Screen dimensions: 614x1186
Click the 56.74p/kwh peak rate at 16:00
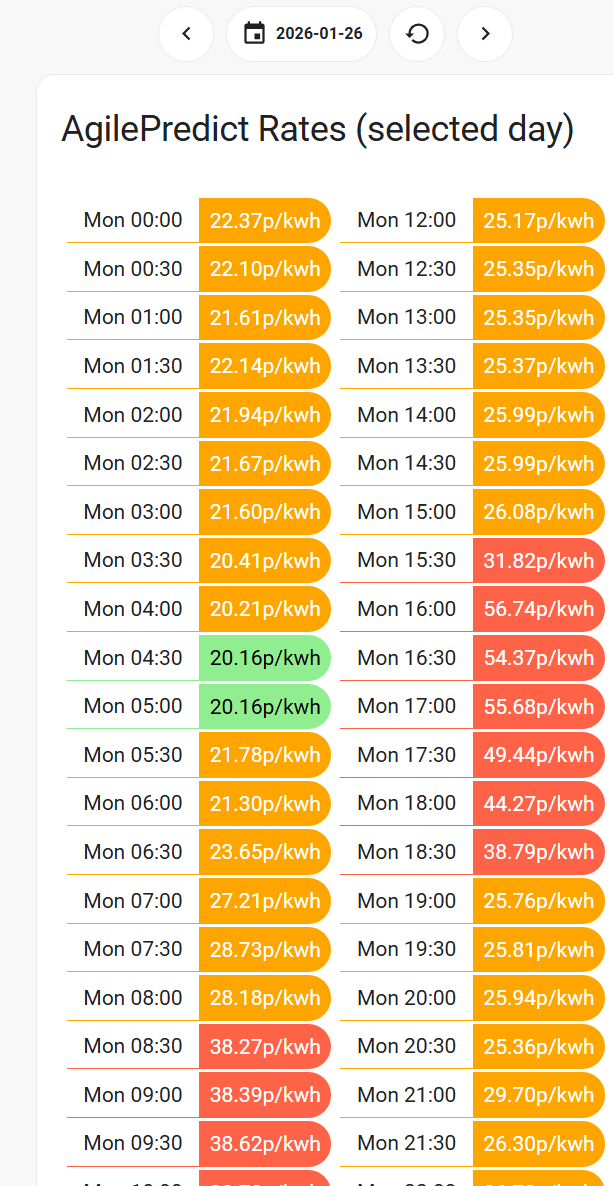point(538,609)
